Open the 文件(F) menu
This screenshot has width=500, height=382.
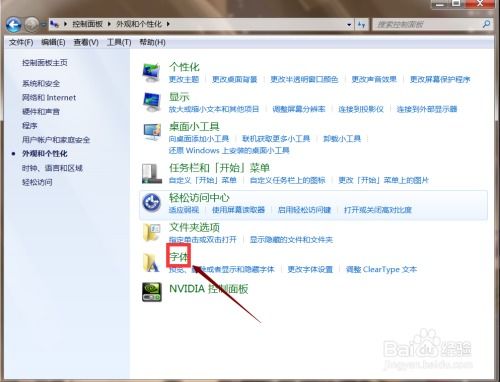tap(21, 42)
